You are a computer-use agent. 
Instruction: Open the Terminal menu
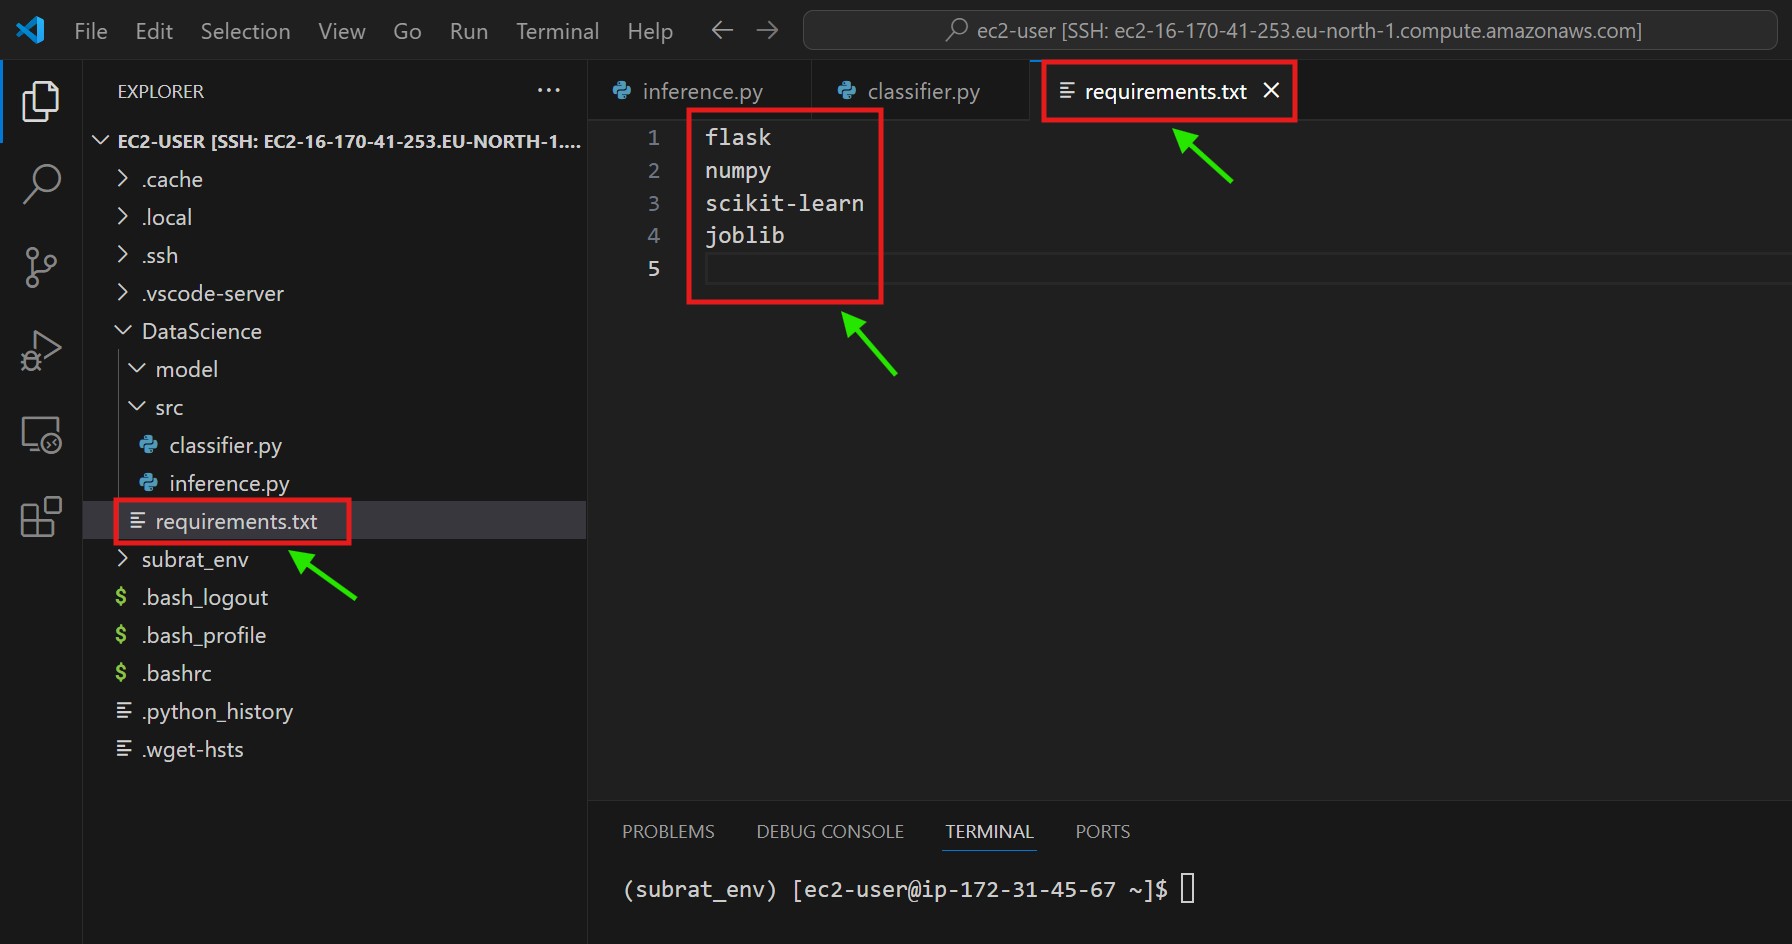click(x=557, y=31)
